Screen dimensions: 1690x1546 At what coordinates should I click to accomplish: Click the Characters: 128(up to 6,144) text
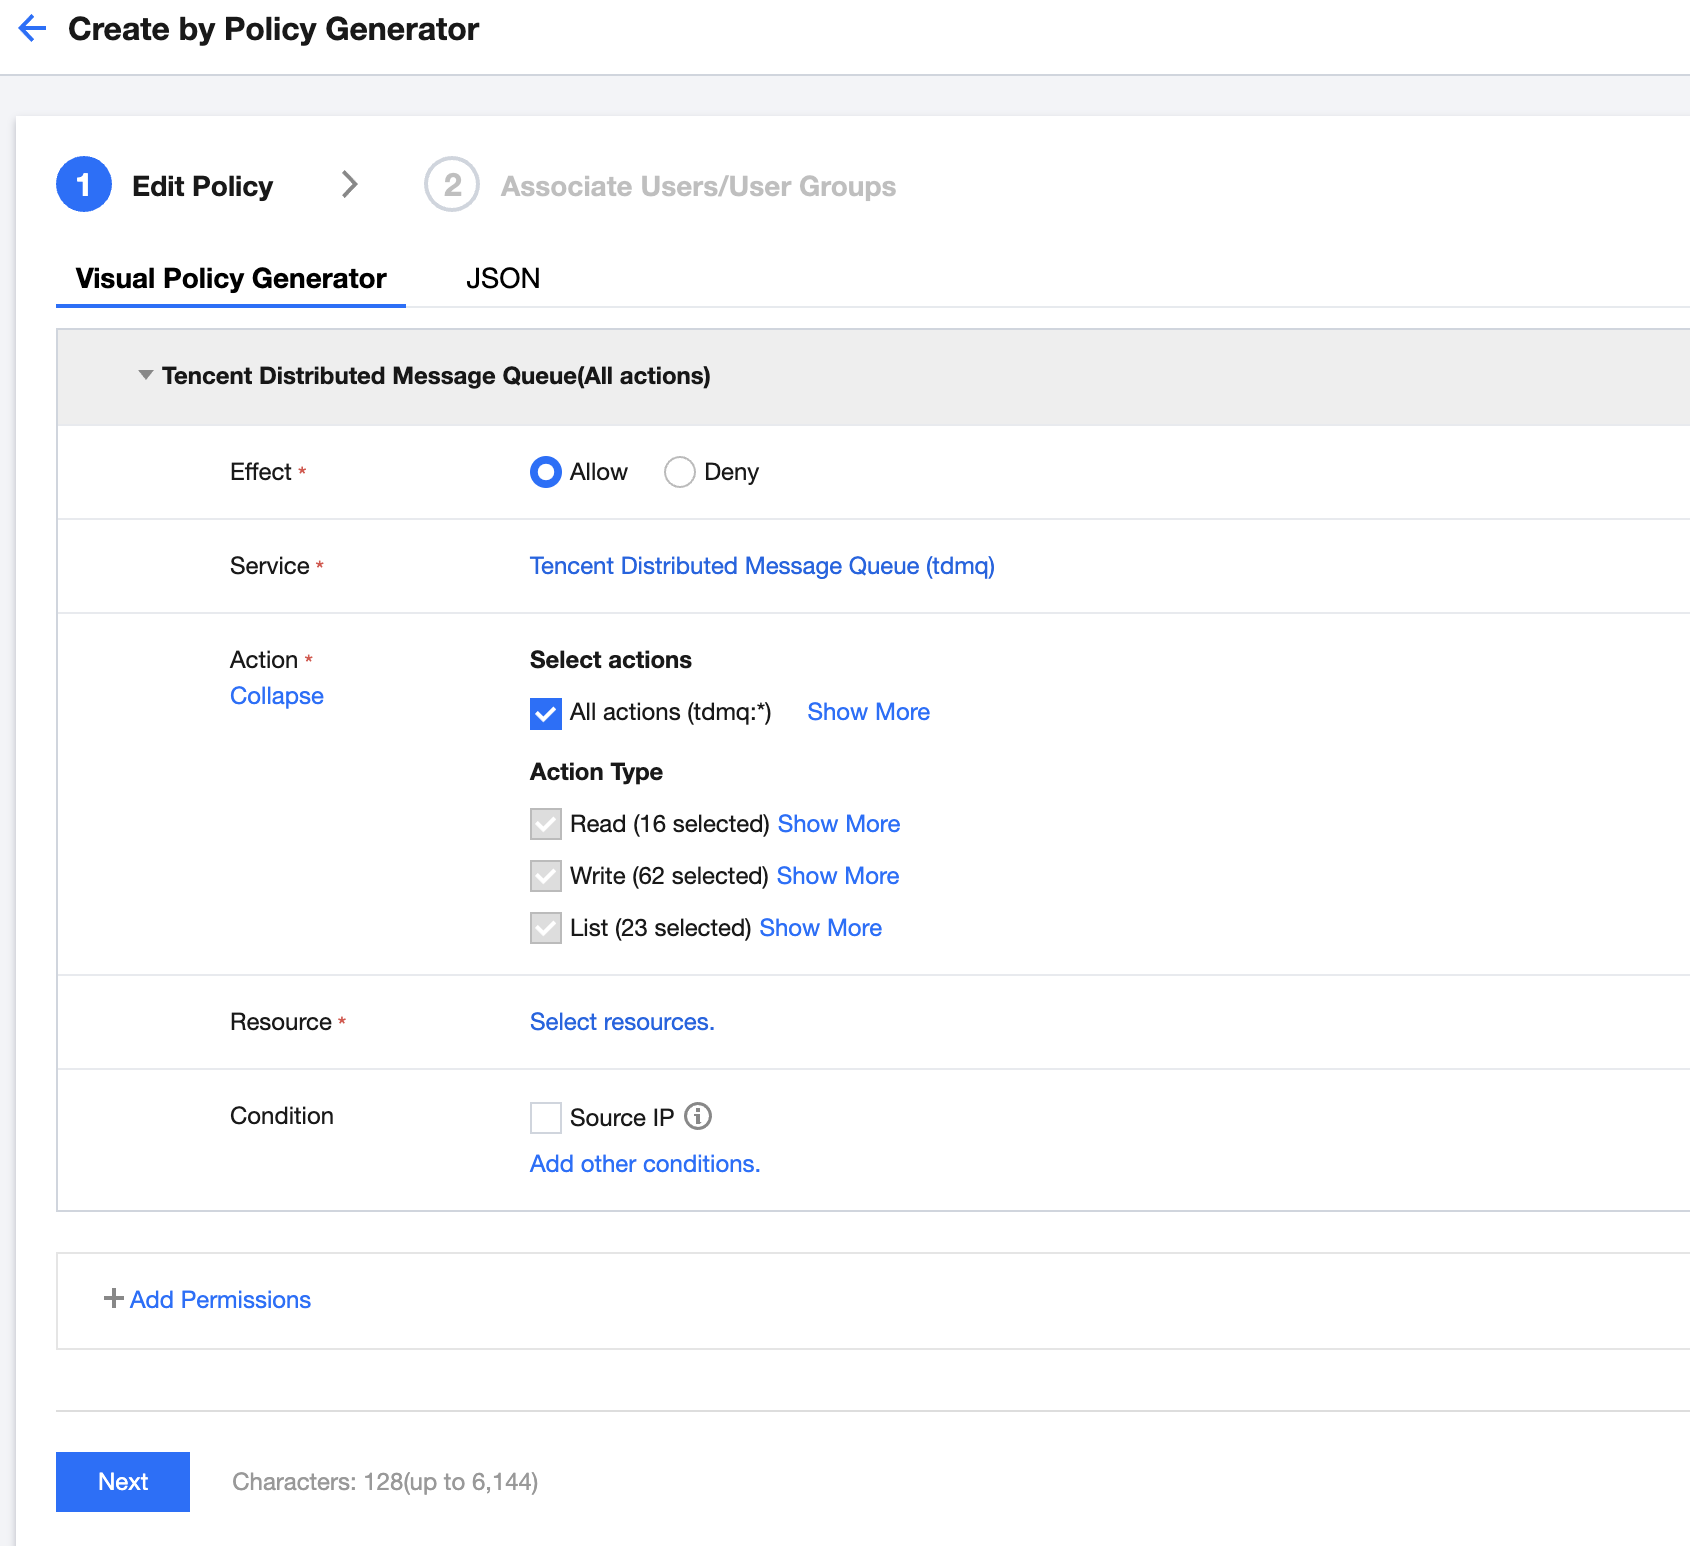385,1482
